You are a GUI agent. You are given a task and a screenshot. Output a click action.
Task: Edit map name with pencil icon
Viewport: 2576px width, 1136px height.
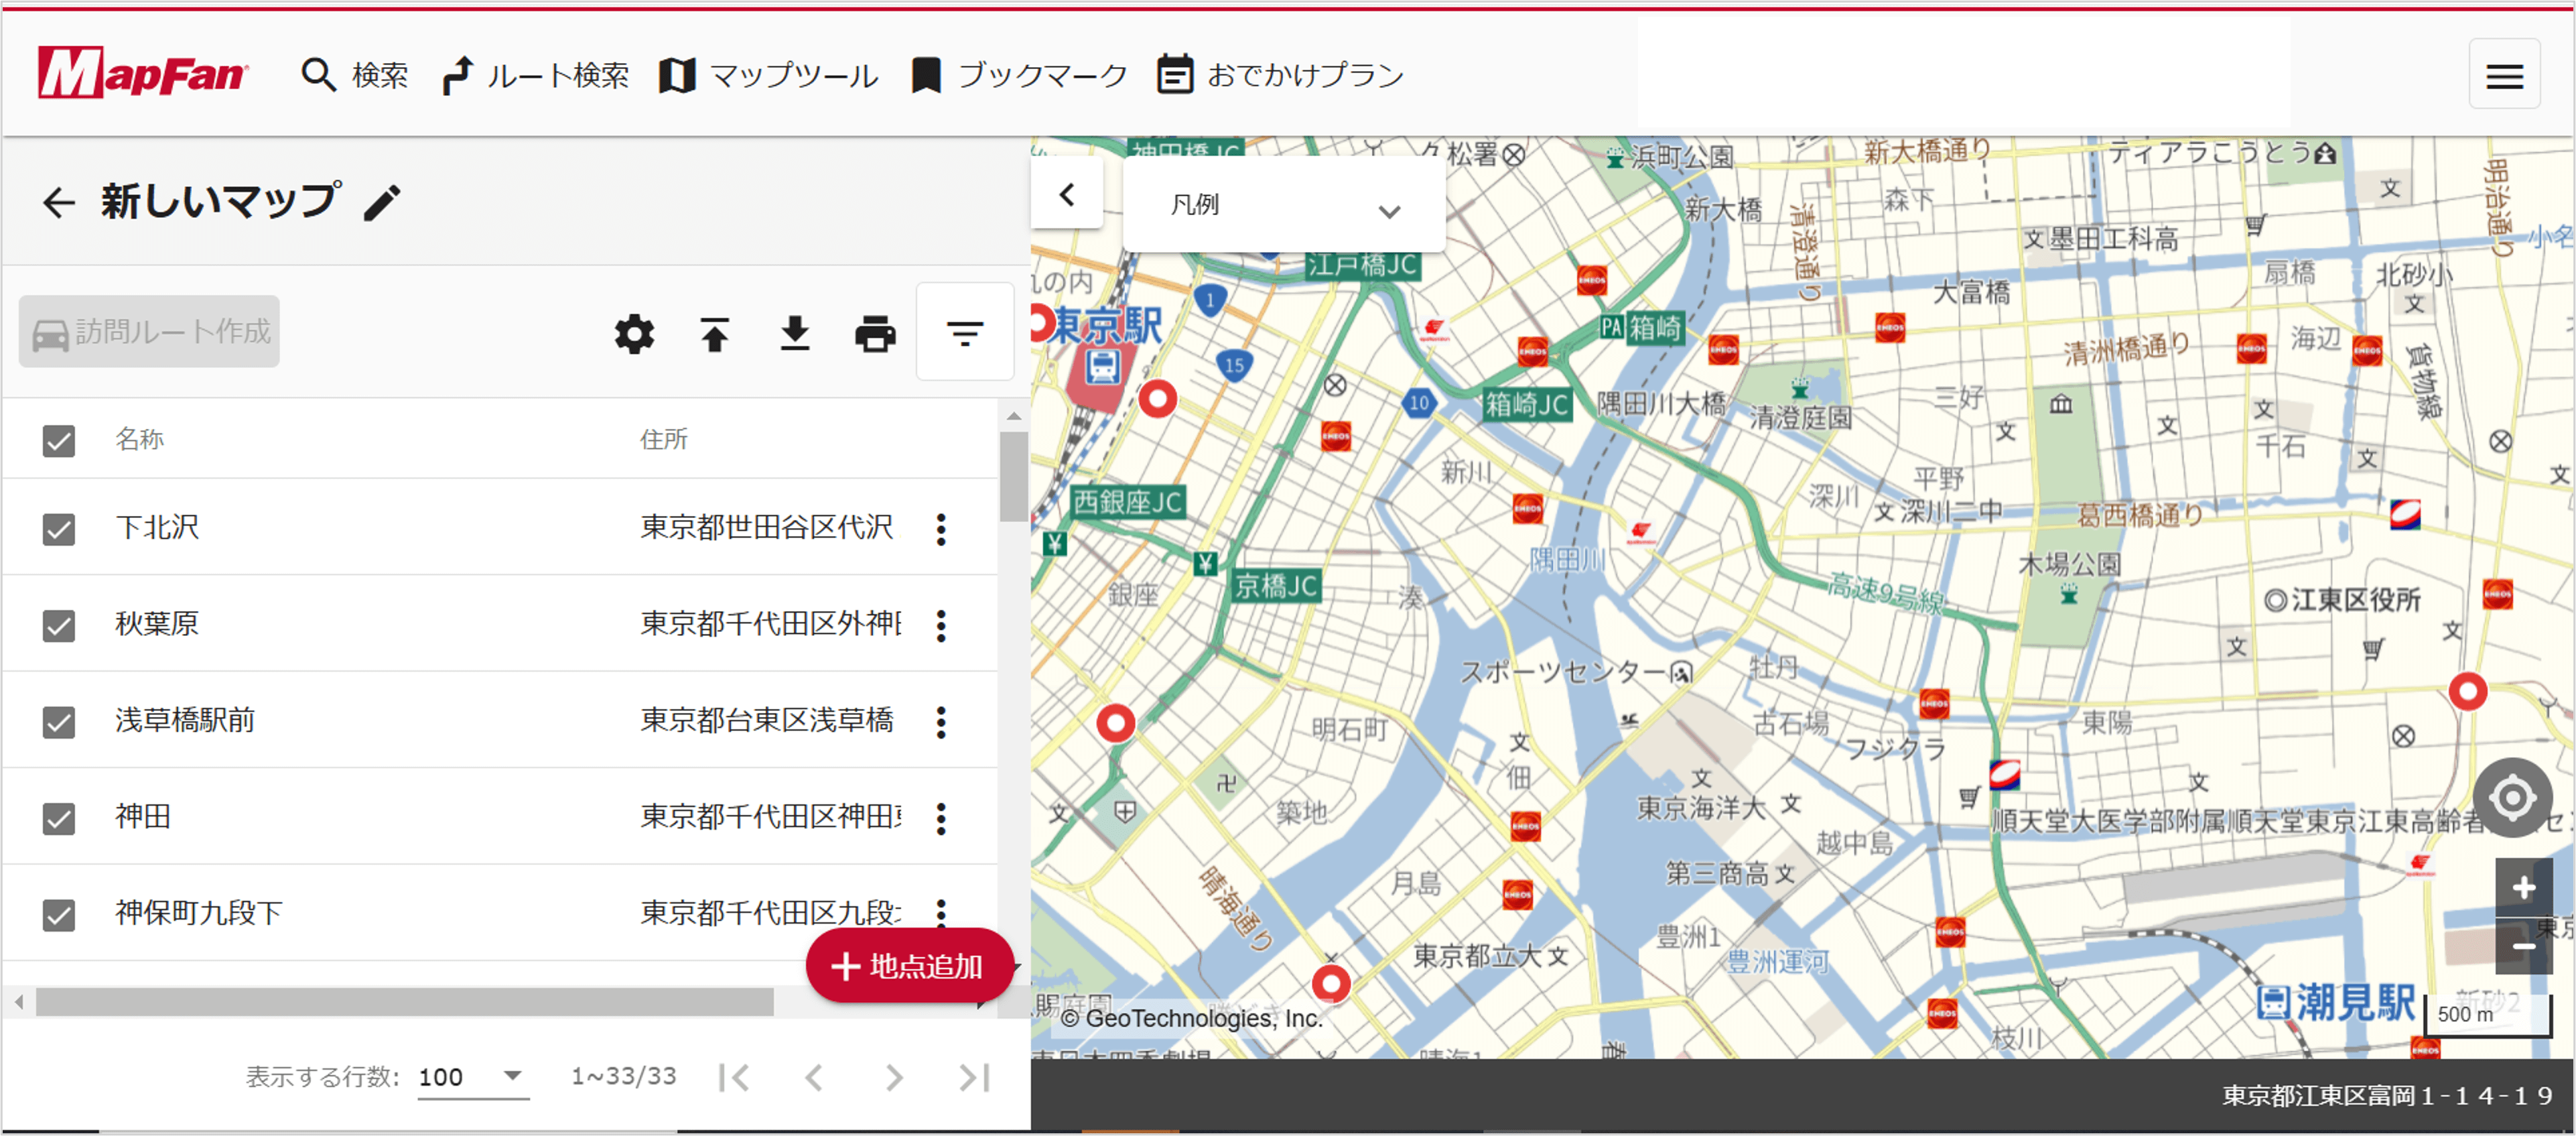pyautogui.click(x=382, y=203)
